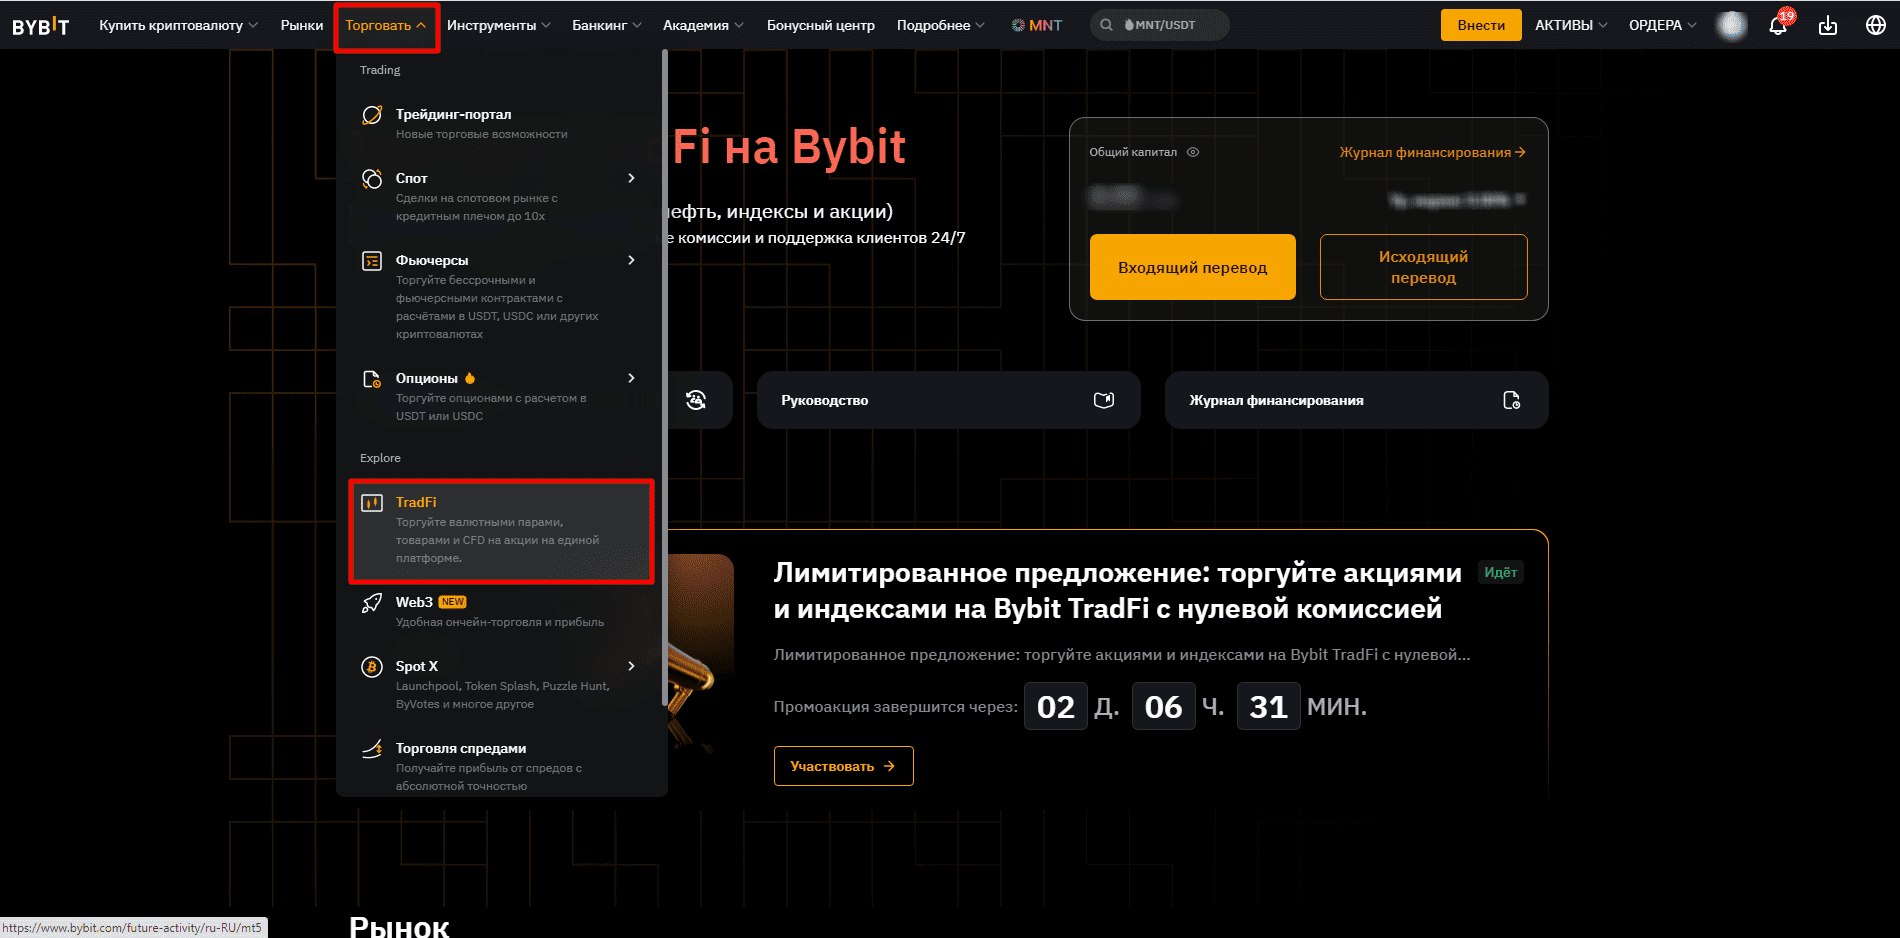The width and height of the screenshot is (1900, 938).
Task: Select the Spot trading icon in the menu
Action: (x=371, y=178)
